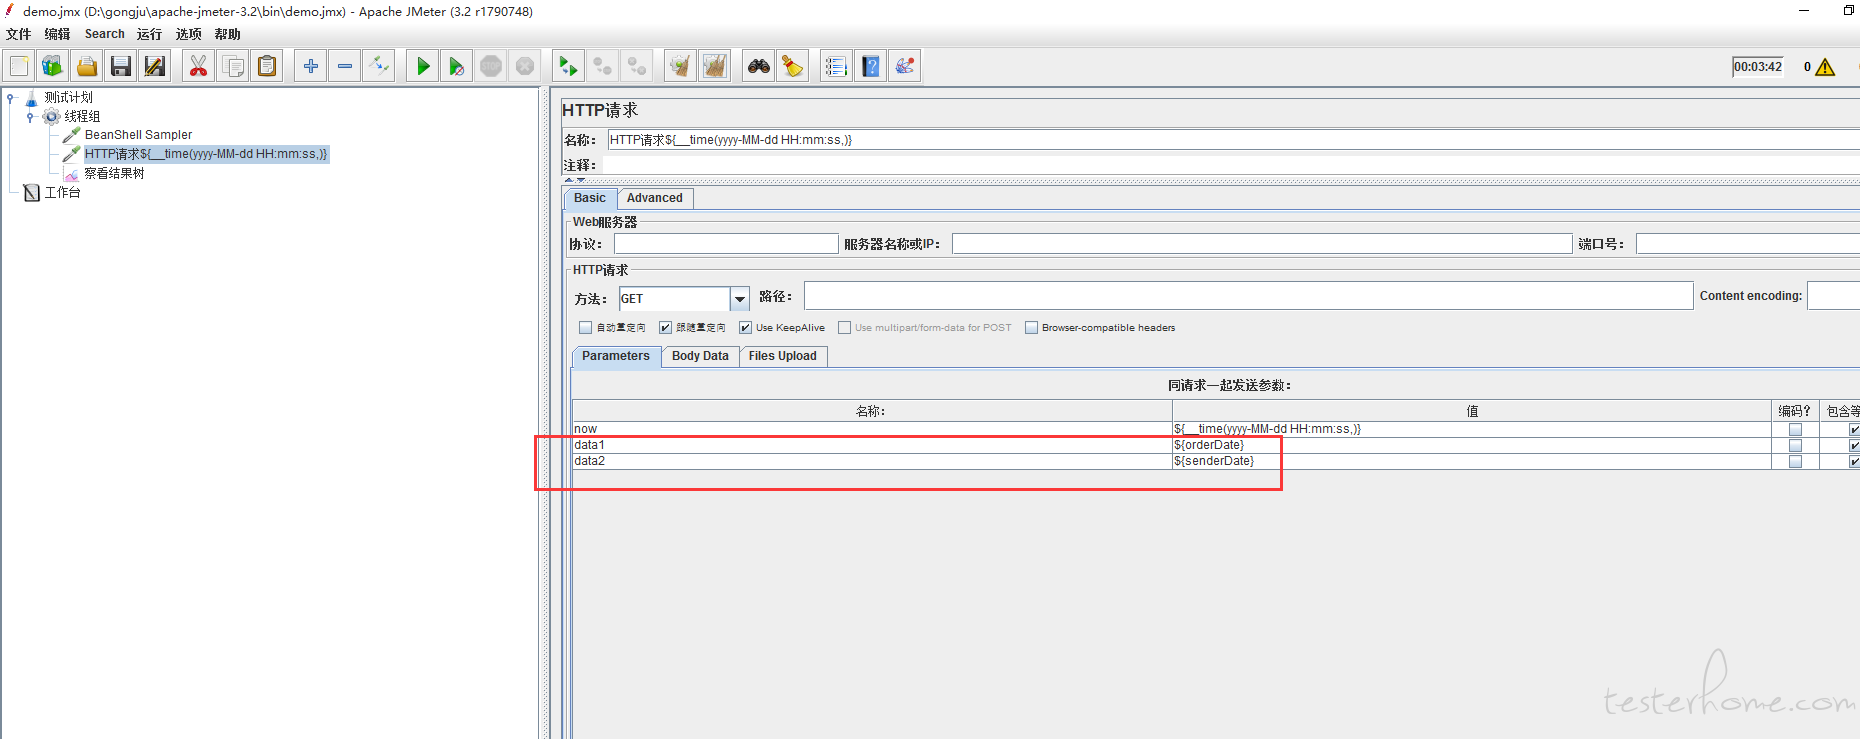Start remote engines with the Remote Start All icon

point(568,67)
